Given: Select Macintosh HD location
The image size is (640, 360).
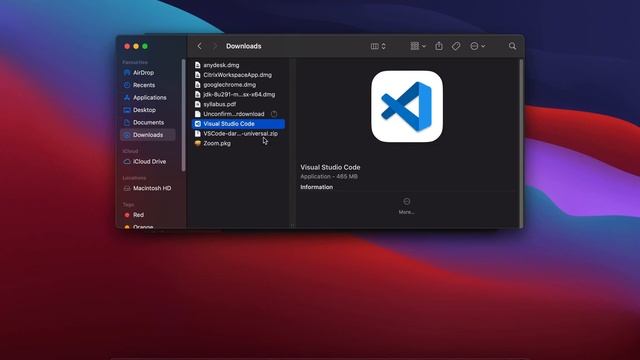Looking at the screenshot, I should 148,188.
